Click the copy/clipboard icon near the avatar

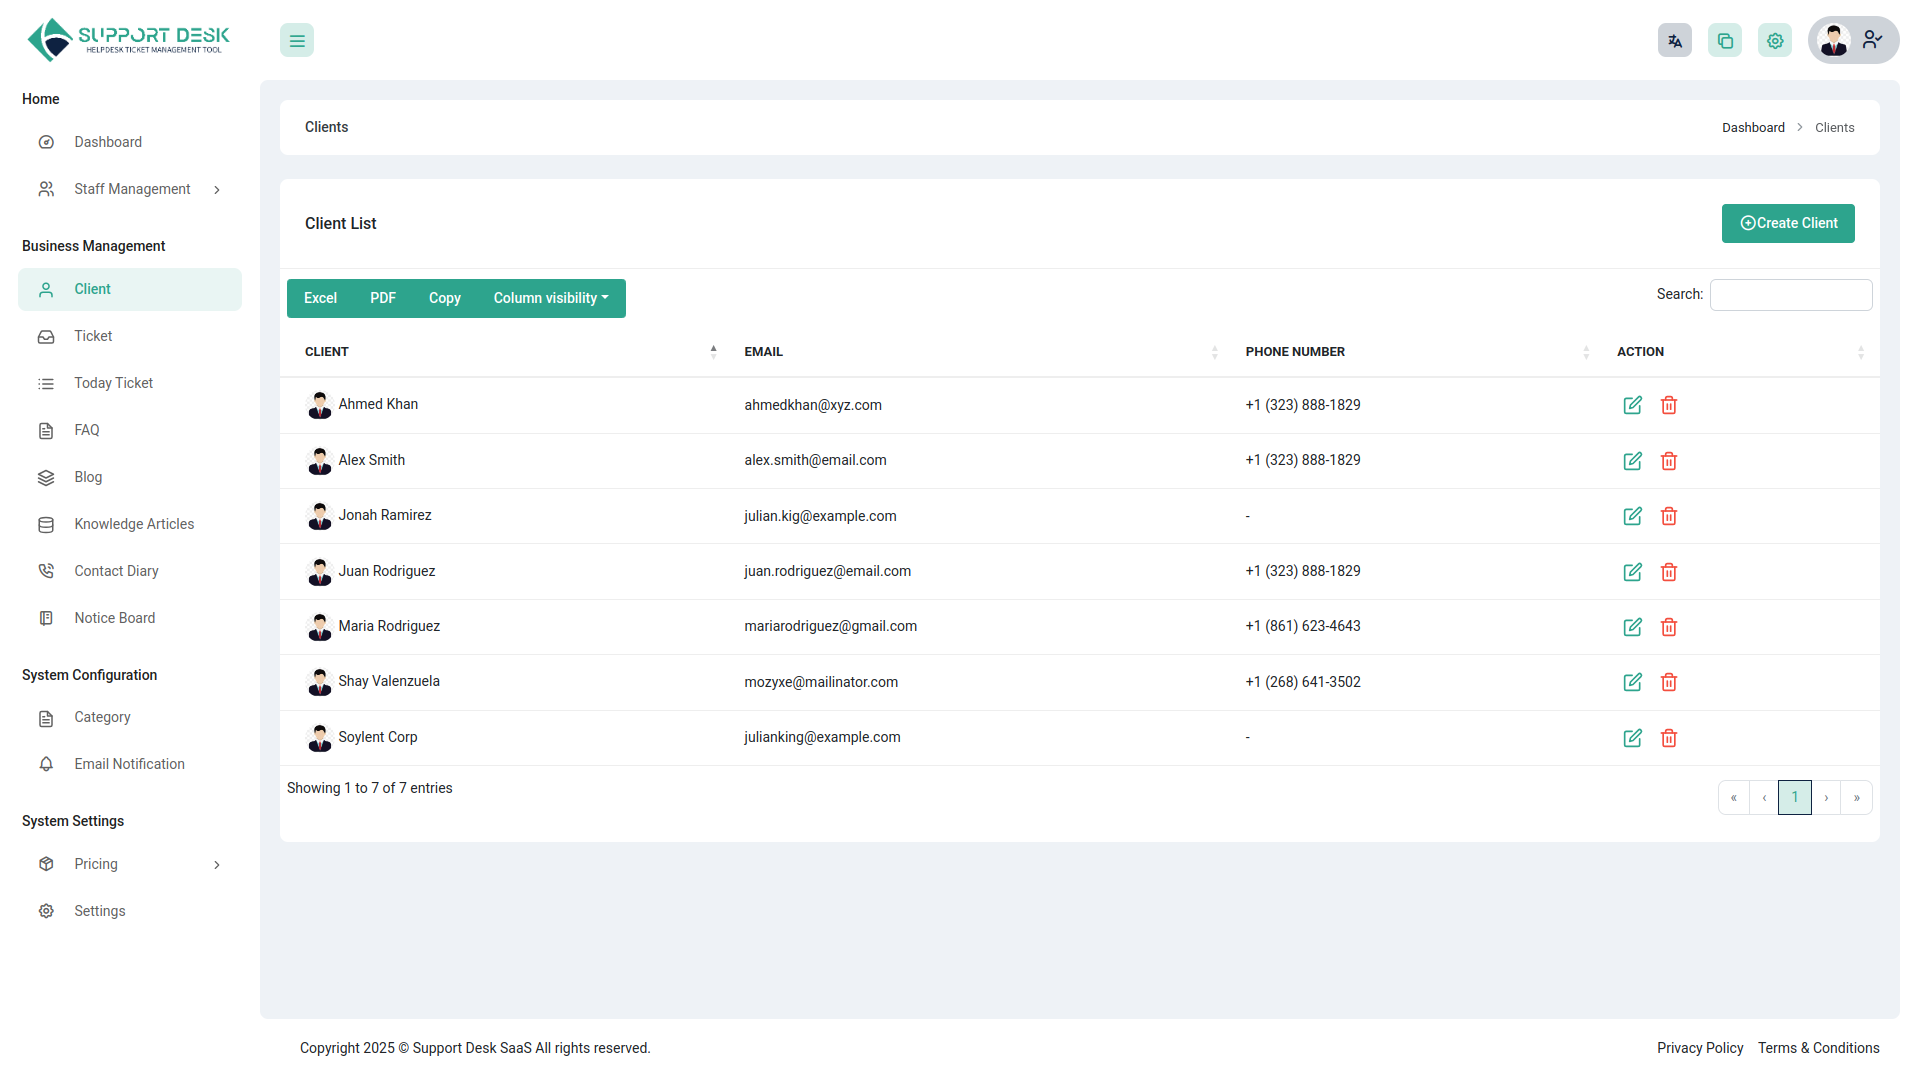(1725, 40)
